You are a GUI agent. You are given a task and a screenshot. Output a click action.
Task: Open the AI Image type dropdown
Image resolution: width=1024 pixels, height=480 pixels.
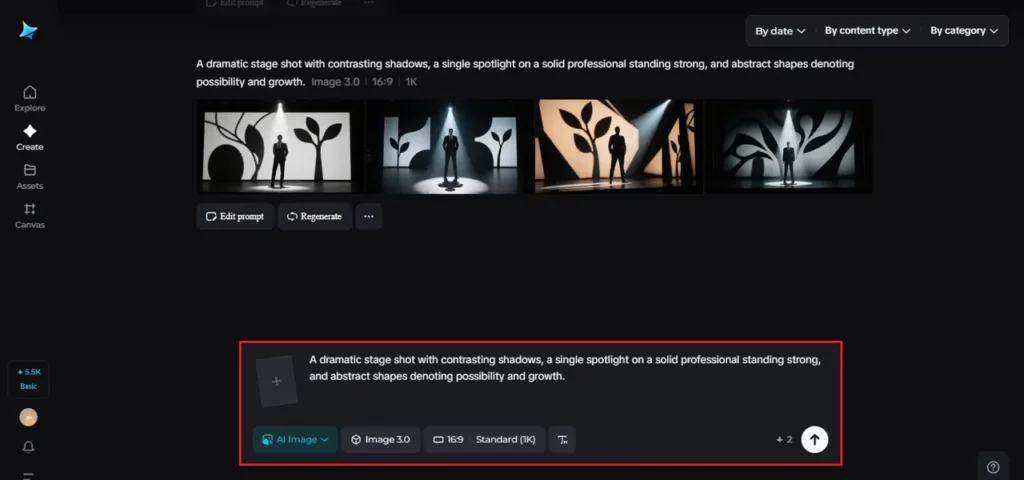295,440
